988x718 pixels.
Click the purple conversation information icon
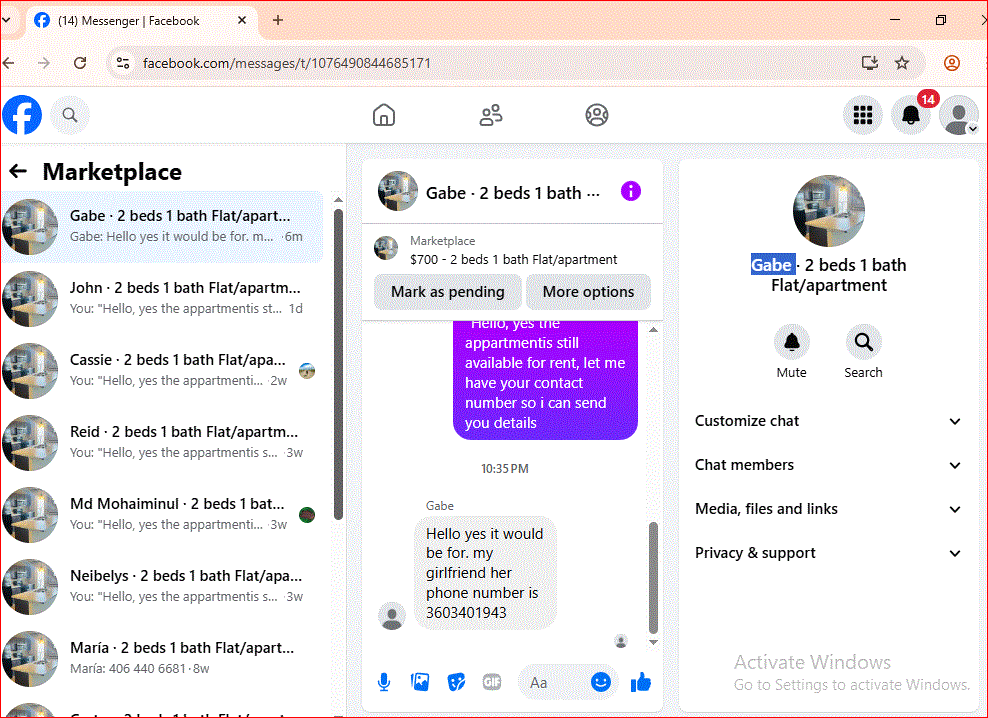click(631, 191)
